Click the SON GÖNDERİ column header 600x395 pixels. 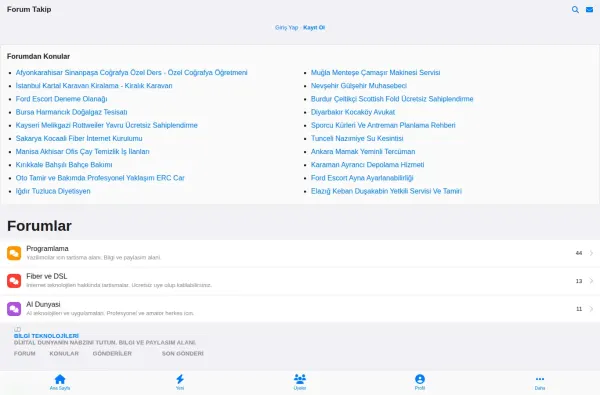[x=183, y=354]
